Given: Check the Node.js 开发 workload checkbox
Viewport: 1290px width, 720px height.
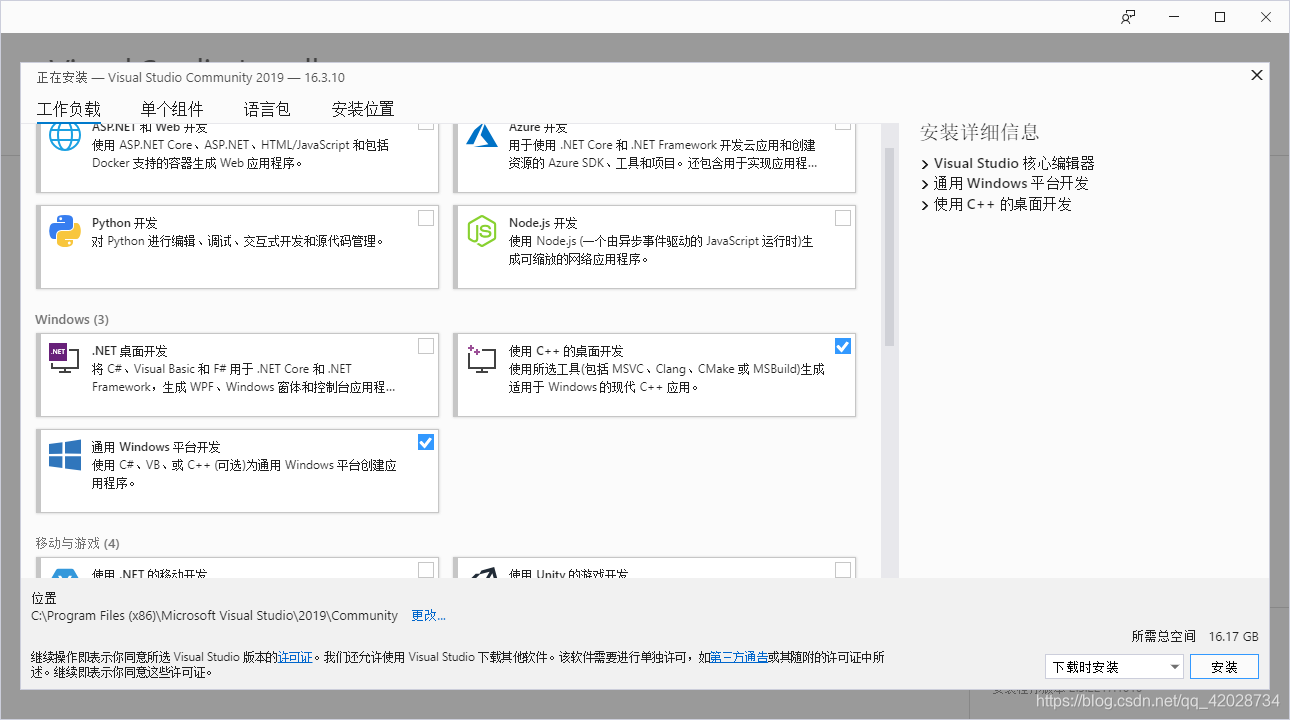Looking at the screenshot, I should [x=843, y=218].
